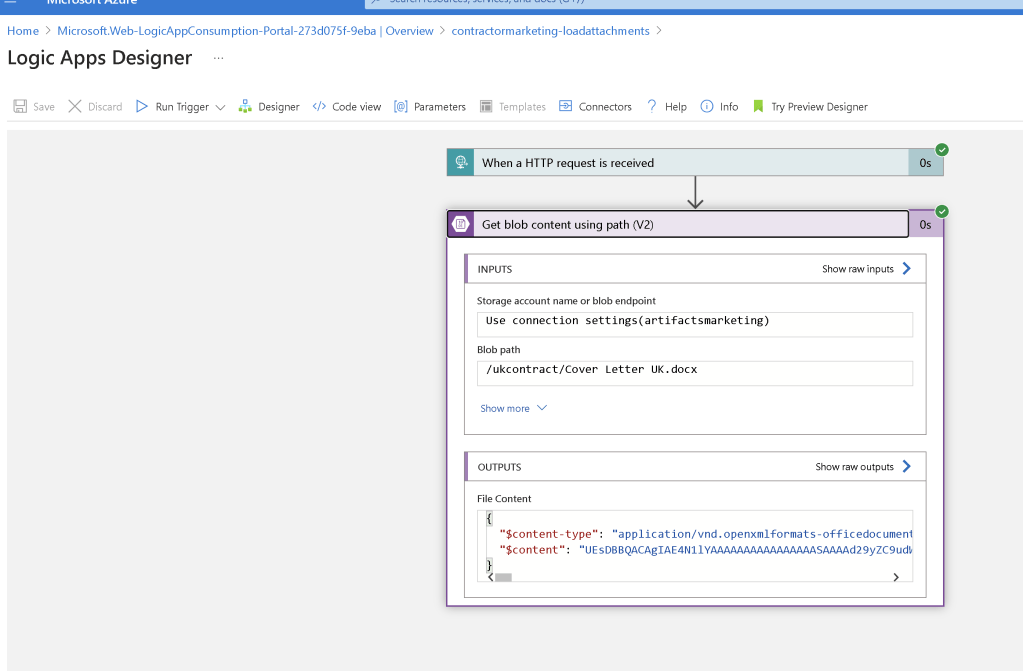This screenshot has width=1023, height=671.
Task: Click the Discard X icon
Action: [75, 106]
